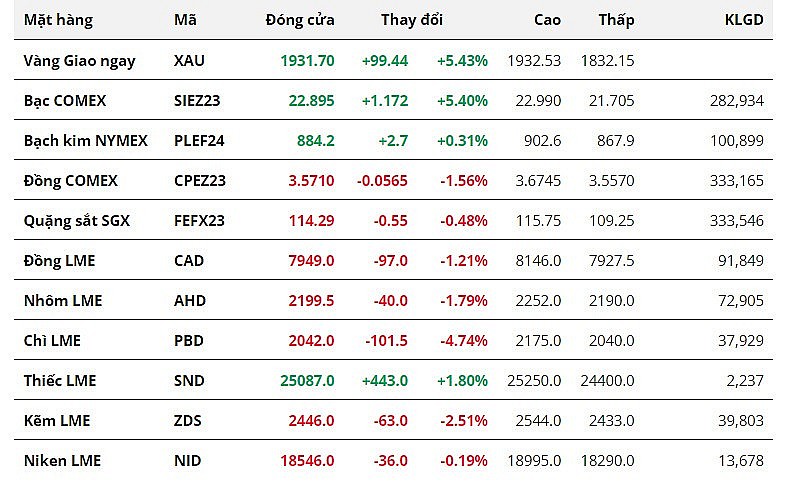Image resolution: width=789 pixels, height=486 pixels.
Task: Select the Bạc COMEX commodity name
Action: click(65, 101)
